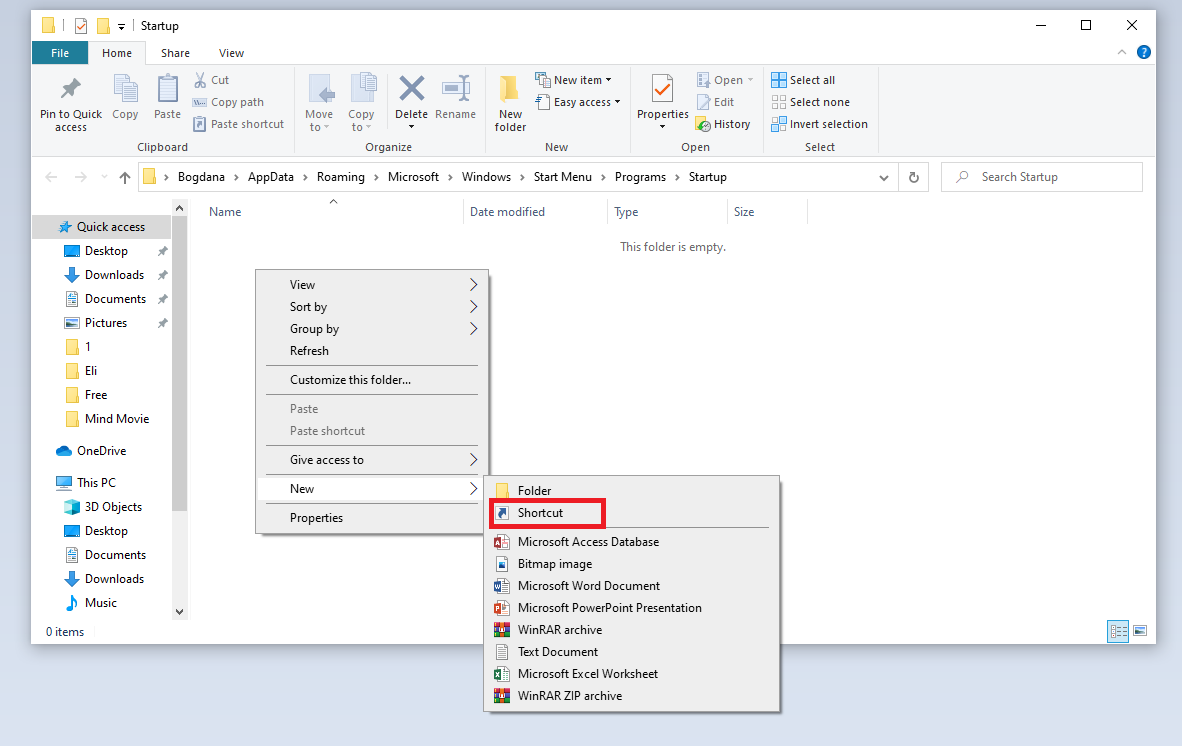Refresh the folder with the address bar refresh icon
The width and height of the screenshot is (1182, 746).
pyautogui.click(x=913, y=176)
